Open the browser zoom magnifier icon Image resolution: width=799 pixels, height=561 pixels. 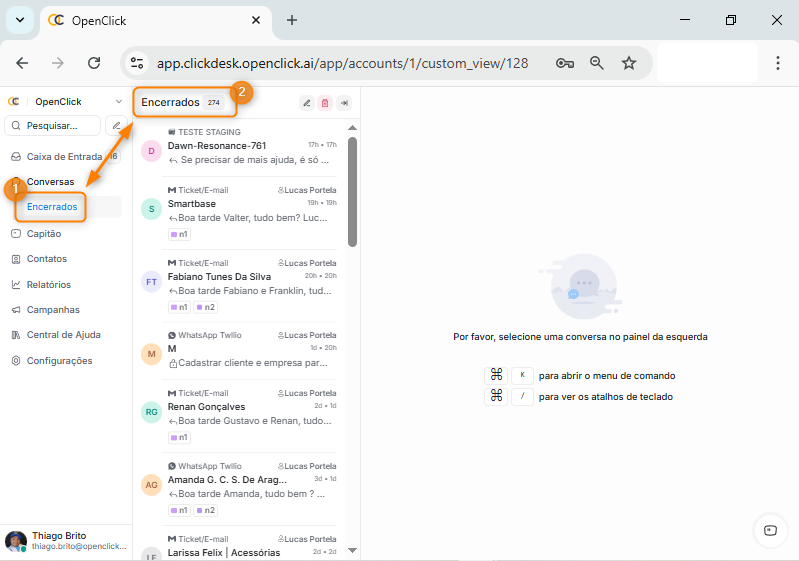coord(597,63)
